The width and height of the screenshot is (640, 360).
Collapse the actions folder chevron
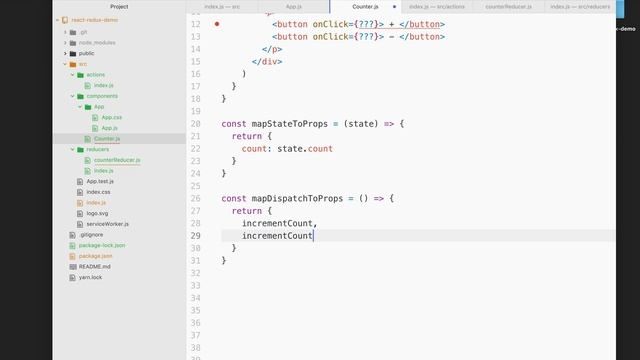(73, 75)
